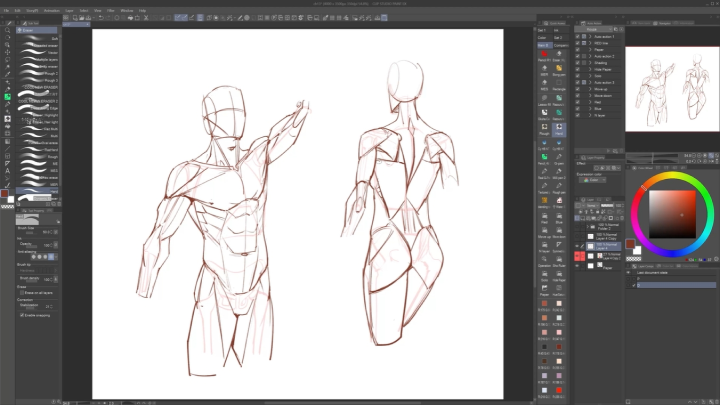Select the Multiple layers eraser sub tool

click(x=38, y=59)
